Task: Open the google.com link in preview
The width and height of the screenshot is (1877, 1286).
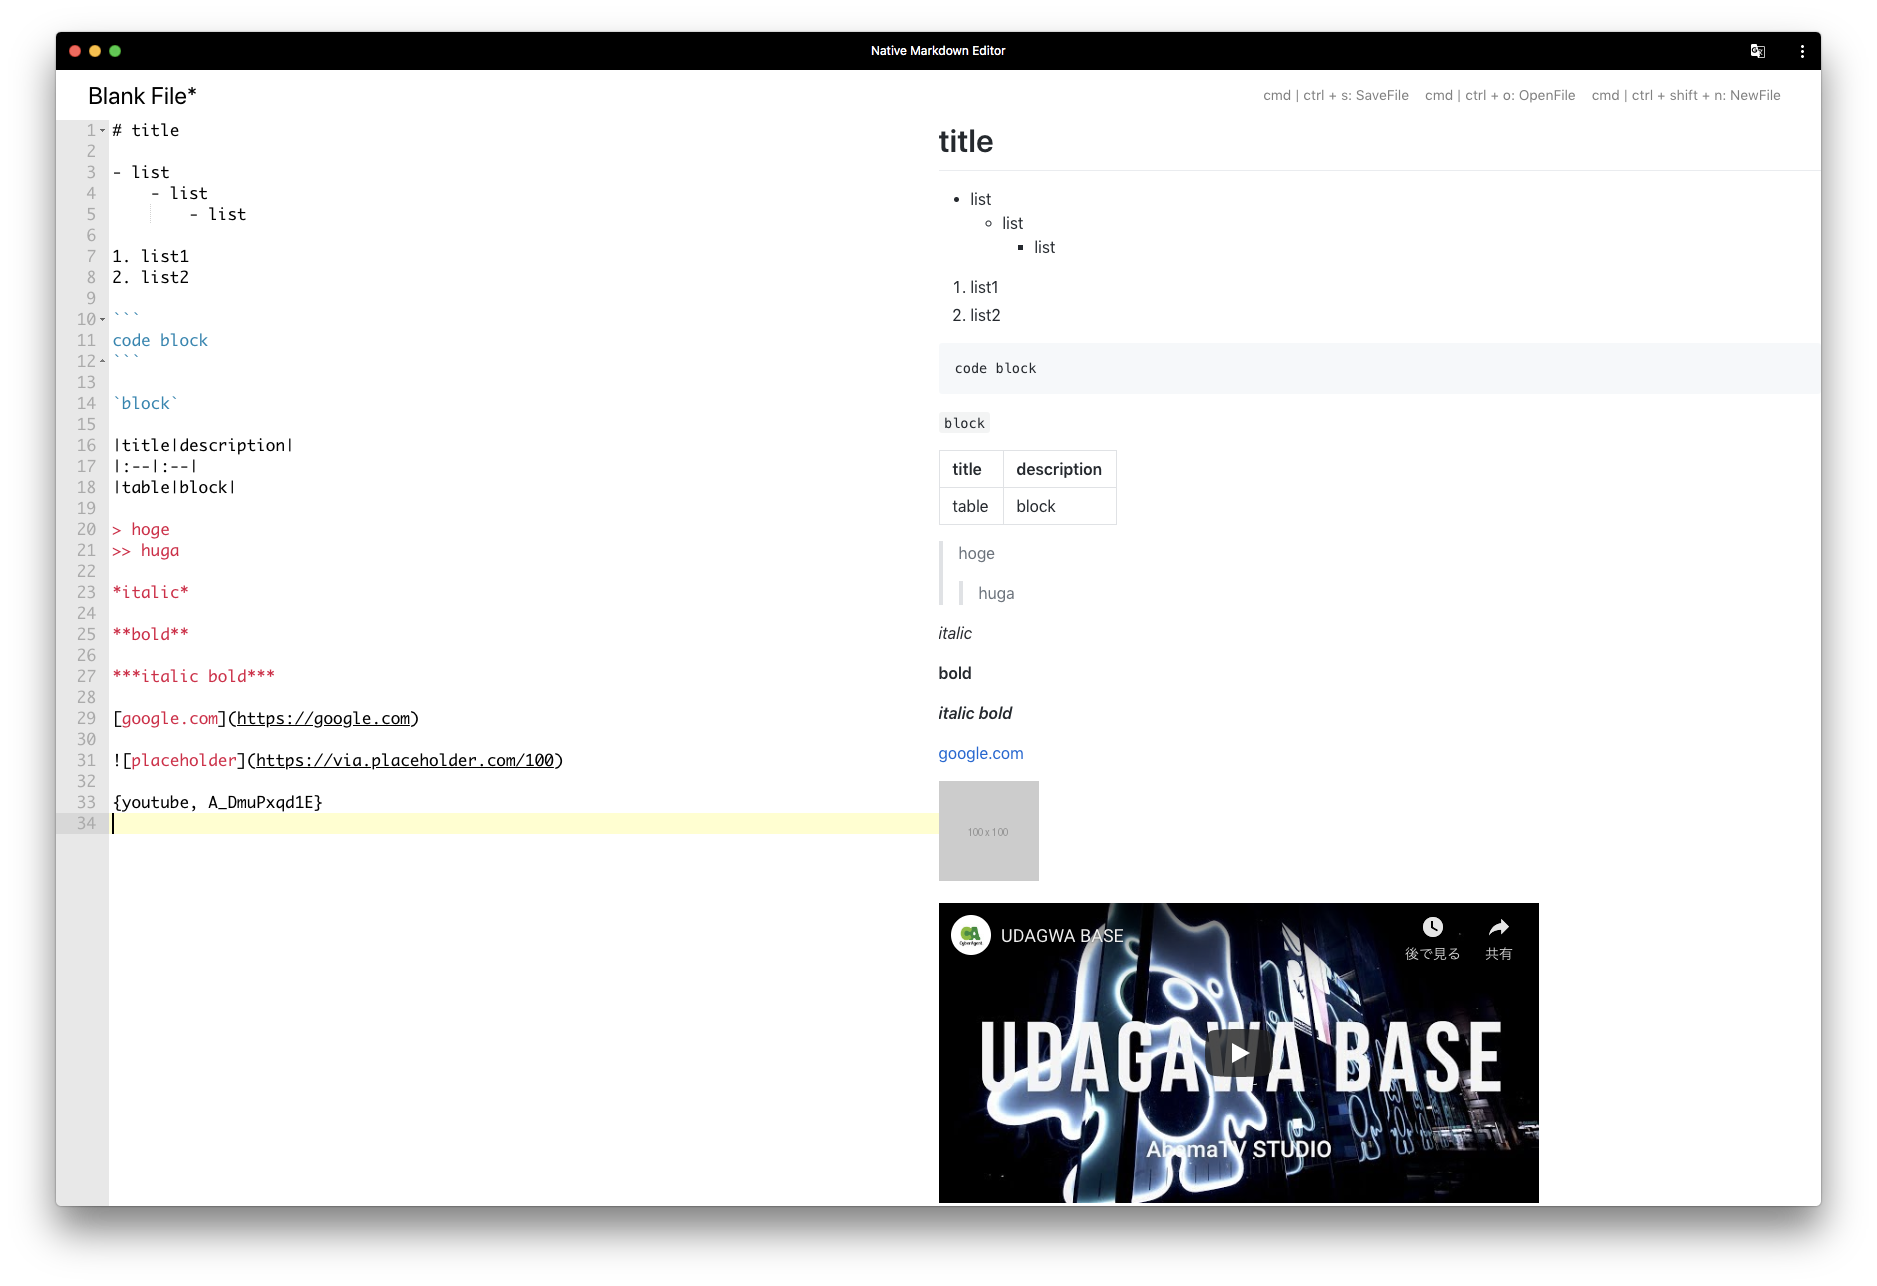Action: click(980, 753)
